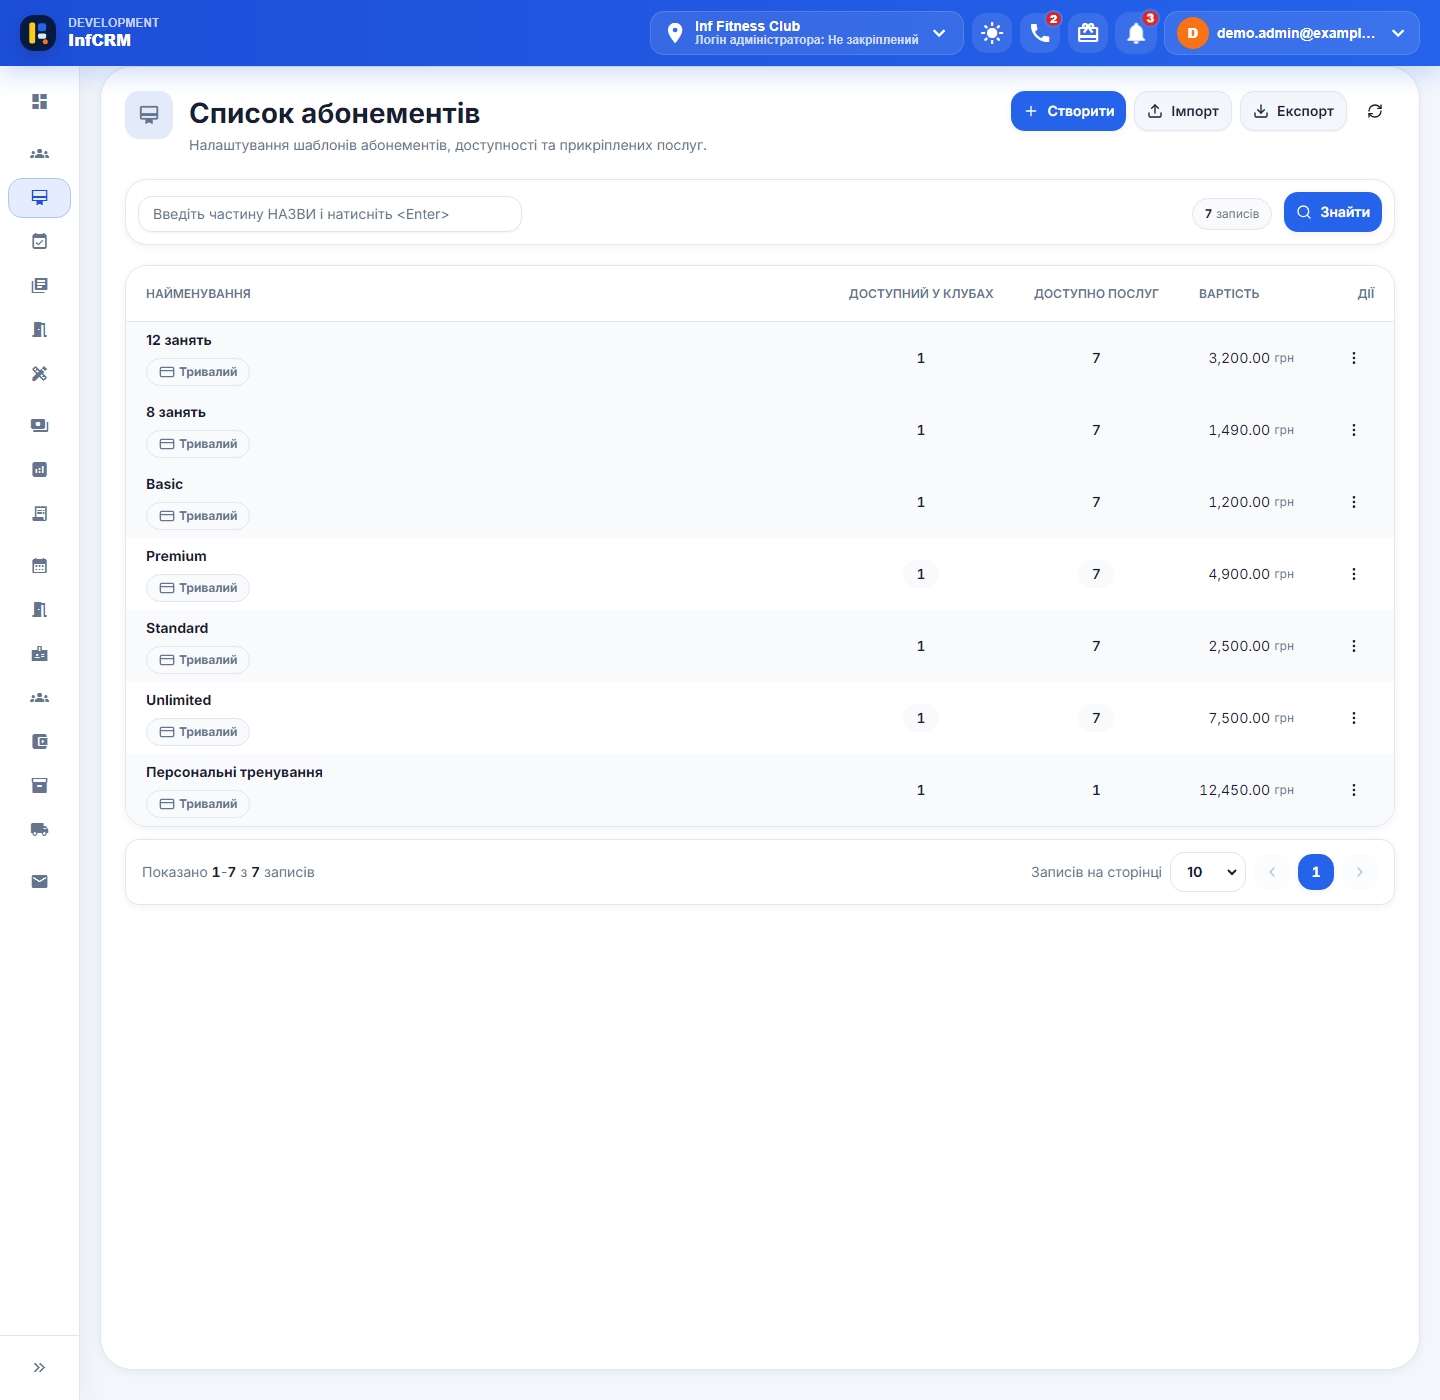Viewport: 1440px width, 1400px height.
Task: Open the delivery truck sidebar icon
Action: pyautogui.click(x=39, y=830)
